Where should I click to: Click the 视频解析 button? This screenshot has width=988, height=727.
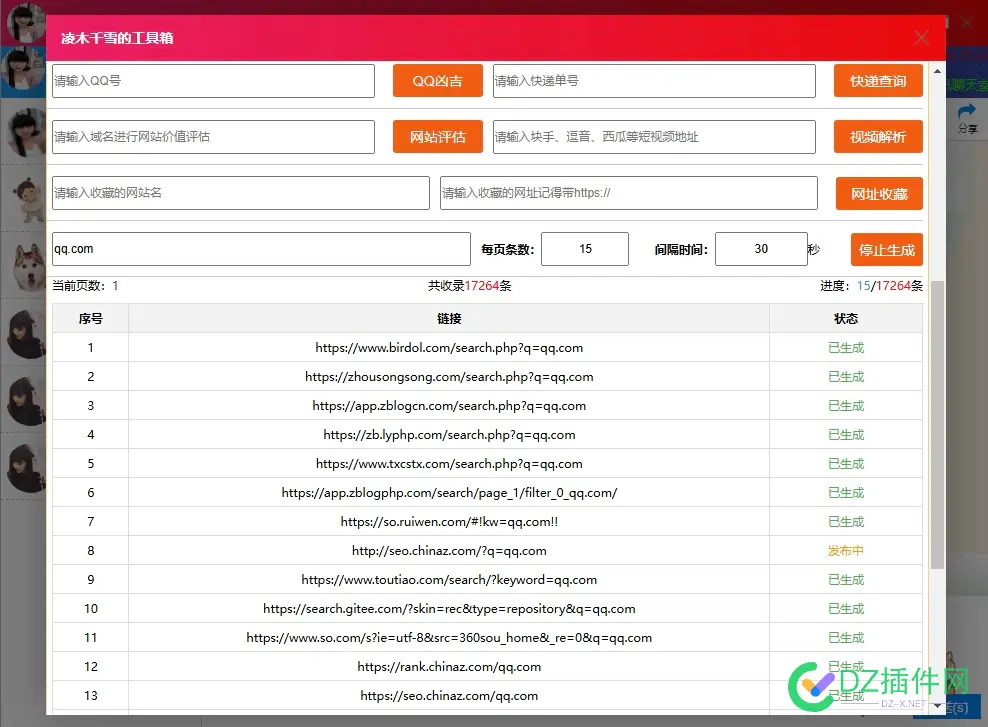[878, 137]
